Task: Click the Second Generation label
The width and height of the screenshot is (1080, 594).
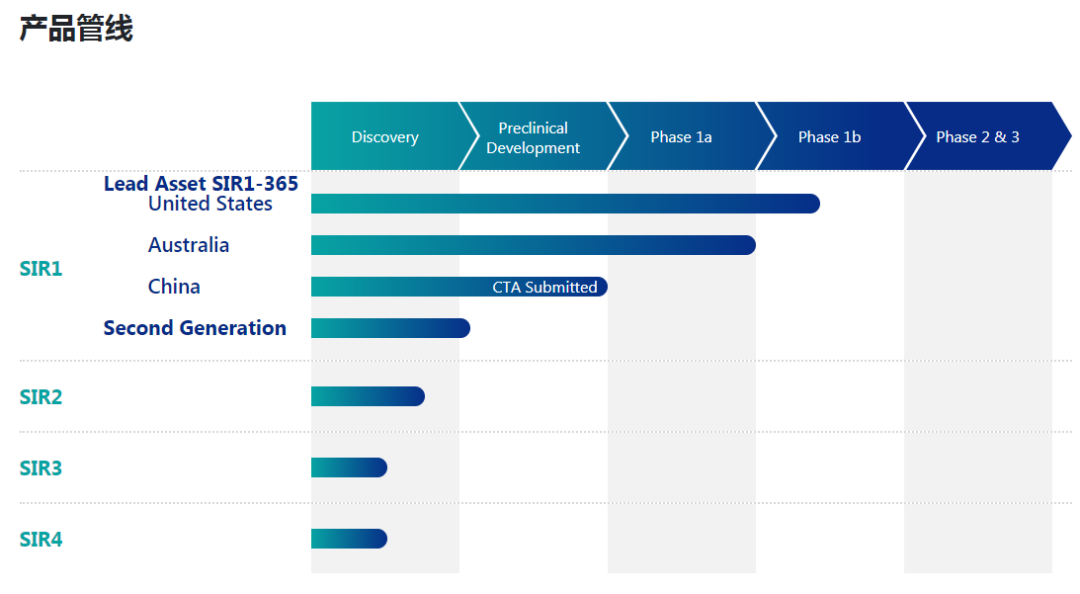Action: pyautogui.click(x=195, y=328)
